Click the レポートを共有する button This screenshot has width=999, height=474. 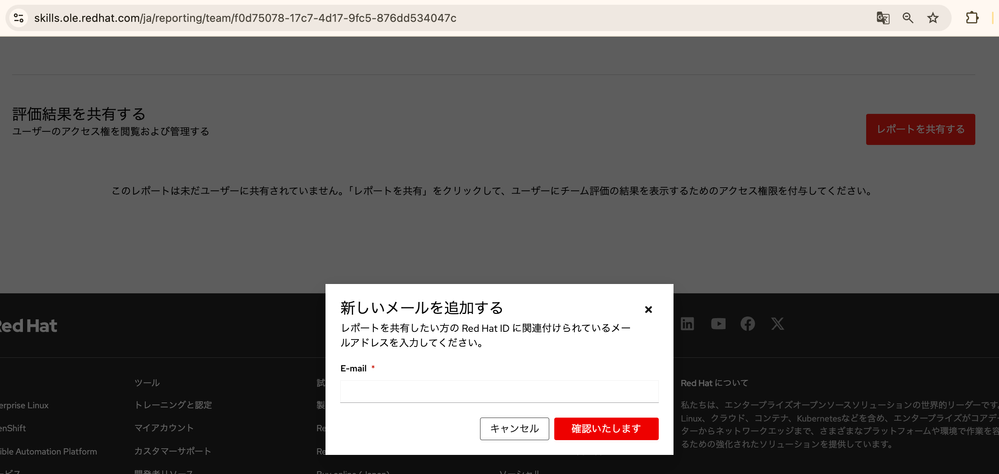[920, 129]
